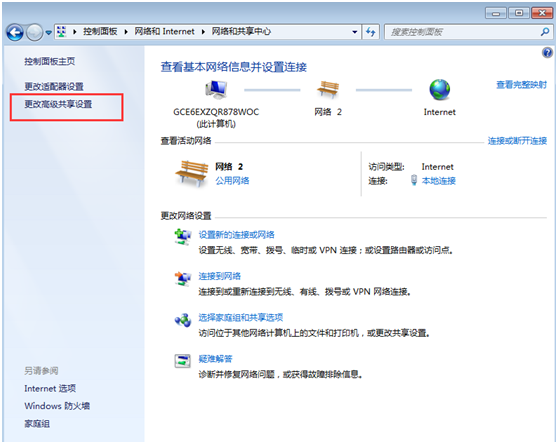558x444 pixels.
Task: Open the recent pages dropdown arrow
Action: click(x=49, y=33)
